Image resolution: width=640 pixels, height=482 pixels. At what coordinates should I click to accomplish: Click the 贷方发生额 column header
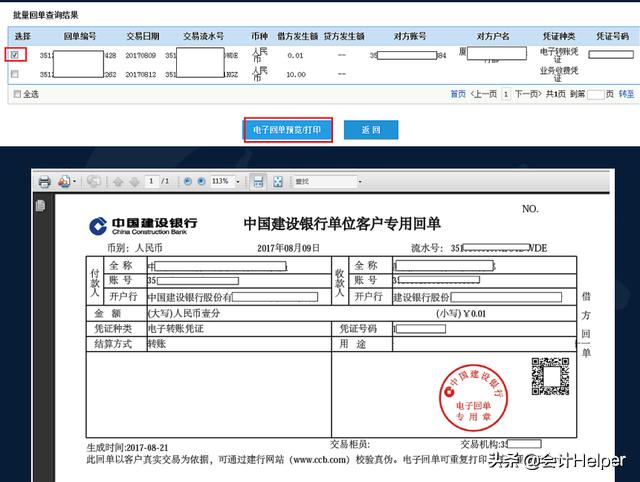tap(344, 36)
